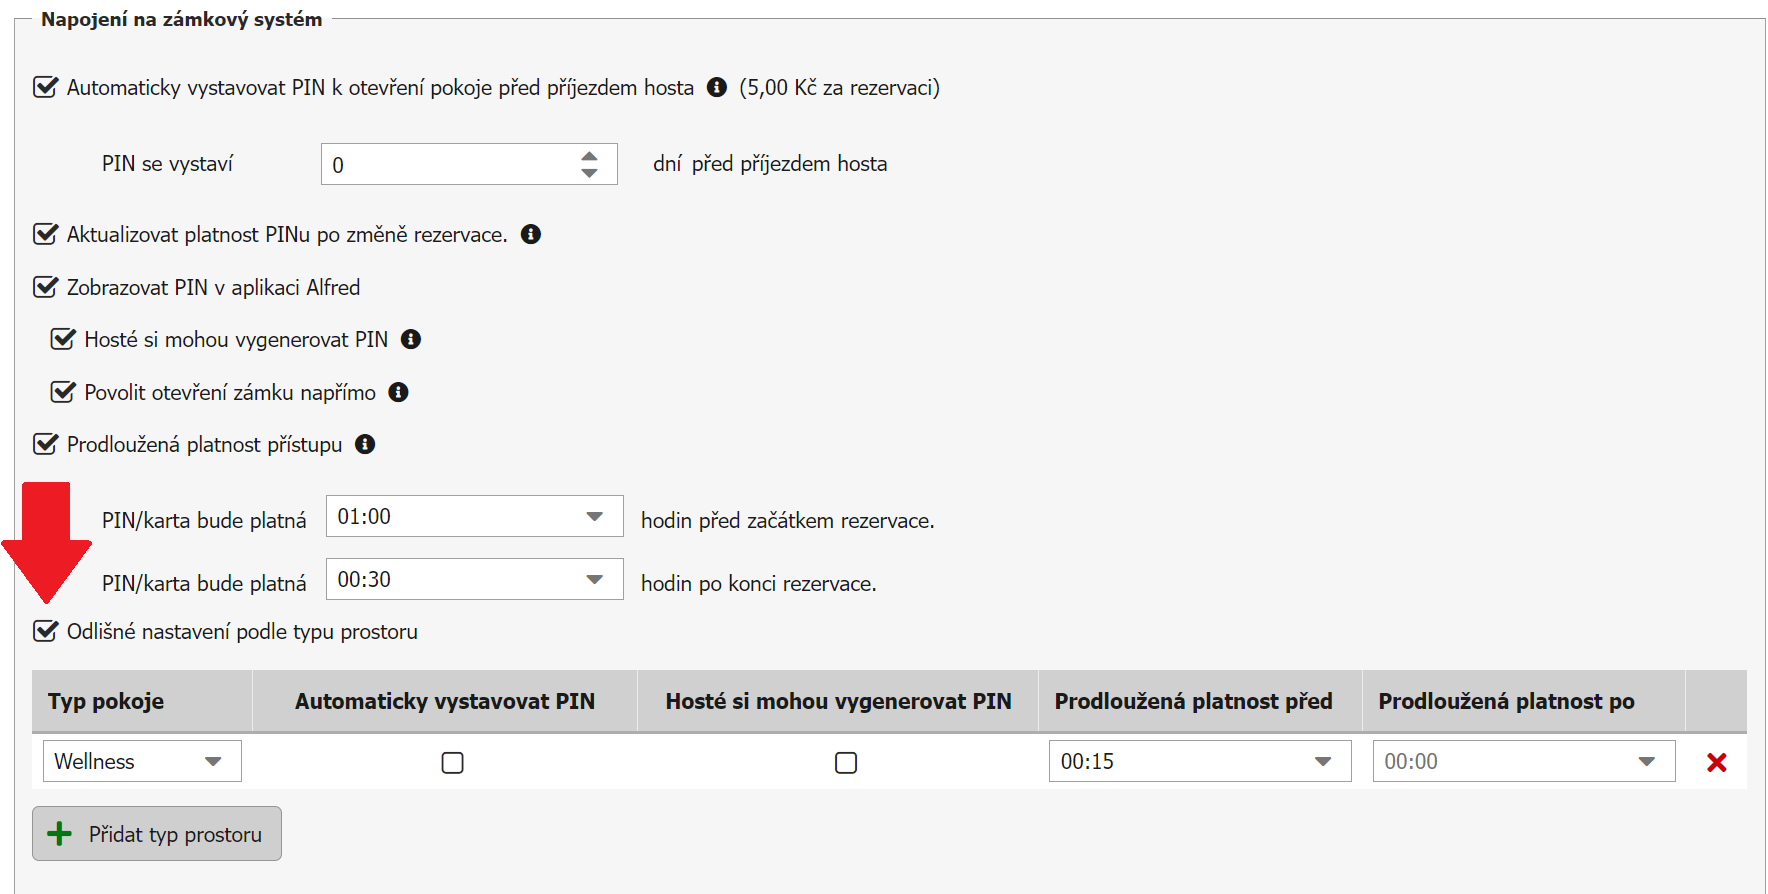Click info icon beside Povolit otevření zámku napřímo
Image resolution: width=1768 pixels, height=894 pixels.
pos(399,392)
